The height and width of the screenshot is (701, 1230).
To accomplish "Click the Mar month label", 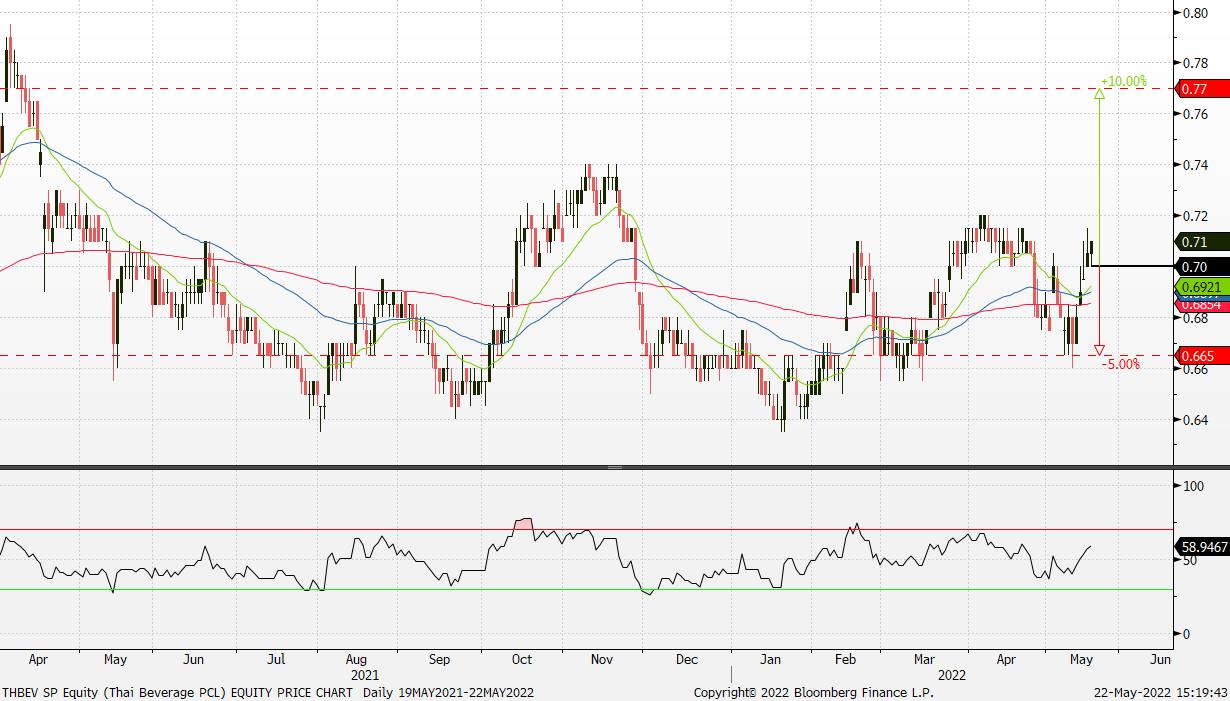I will tap(925, 660).
